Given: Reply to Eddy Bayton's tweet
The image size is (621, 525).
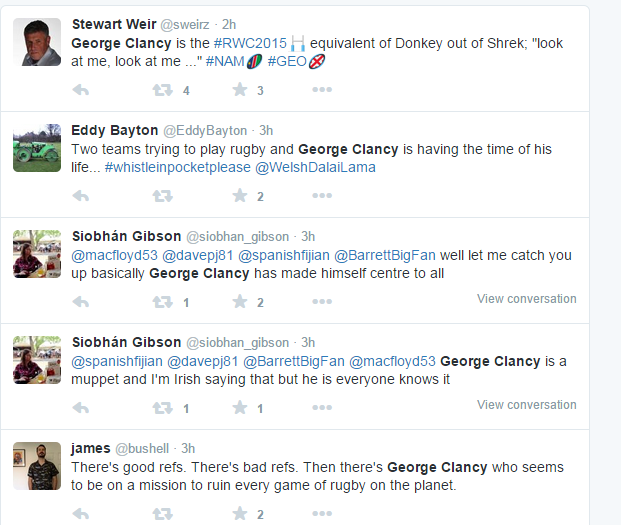Looking at the screenshot, I should click(x=82, y=196).
